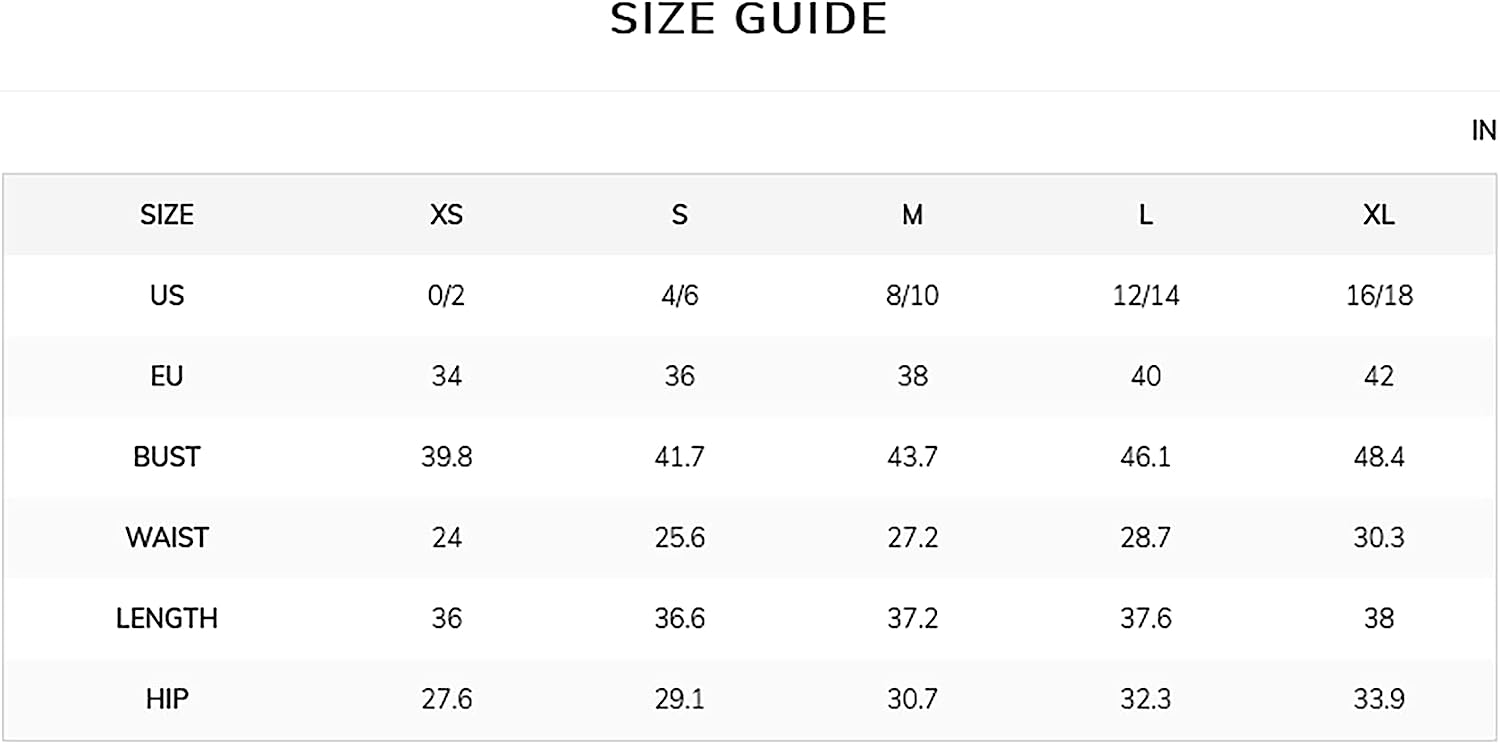The width and height of the screenshot is (1500, 744).
Task: Click bust value 39.8
Action: [x=446, y=457]
